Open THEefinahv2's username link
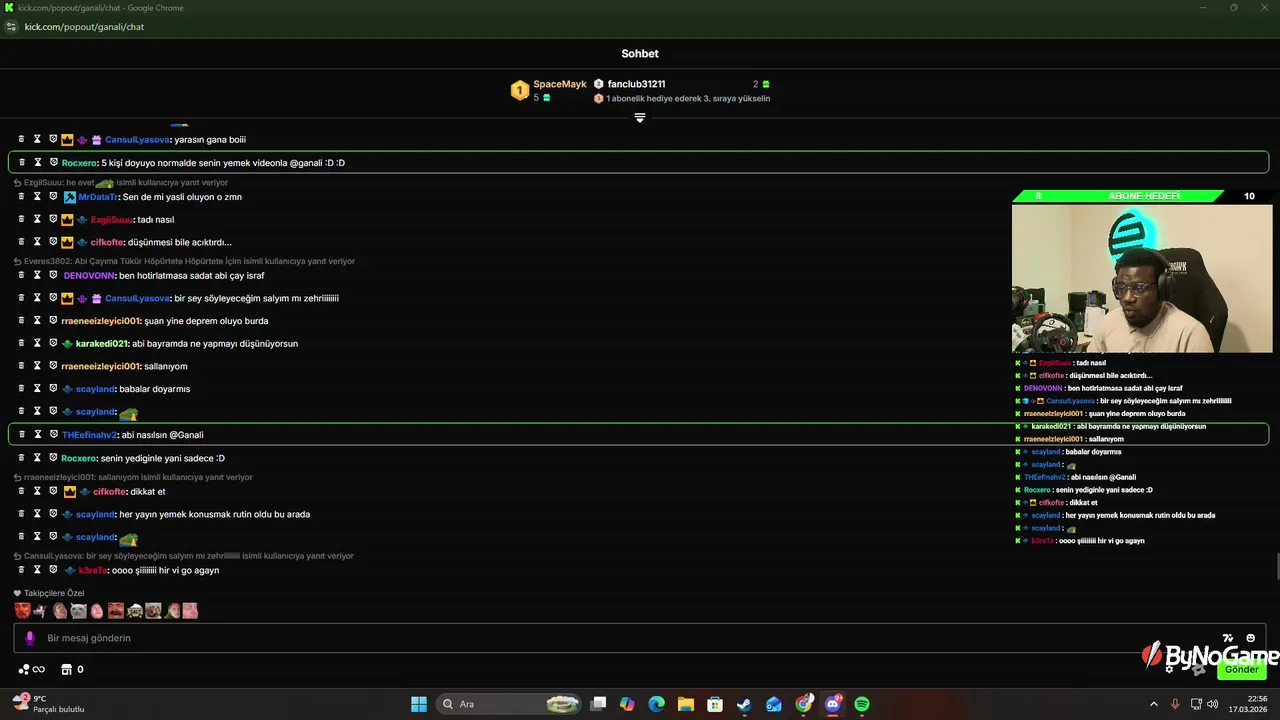Image resolution: width=1280 pixels, height=720 pixels. [90, 434]
